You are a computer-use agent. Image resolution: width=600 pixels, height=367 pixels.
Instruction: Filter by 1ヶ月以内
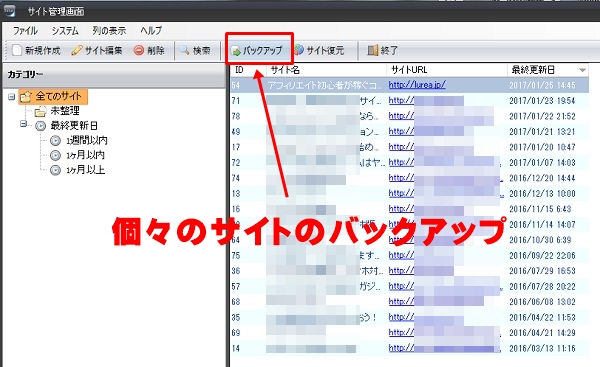point(85,155)
